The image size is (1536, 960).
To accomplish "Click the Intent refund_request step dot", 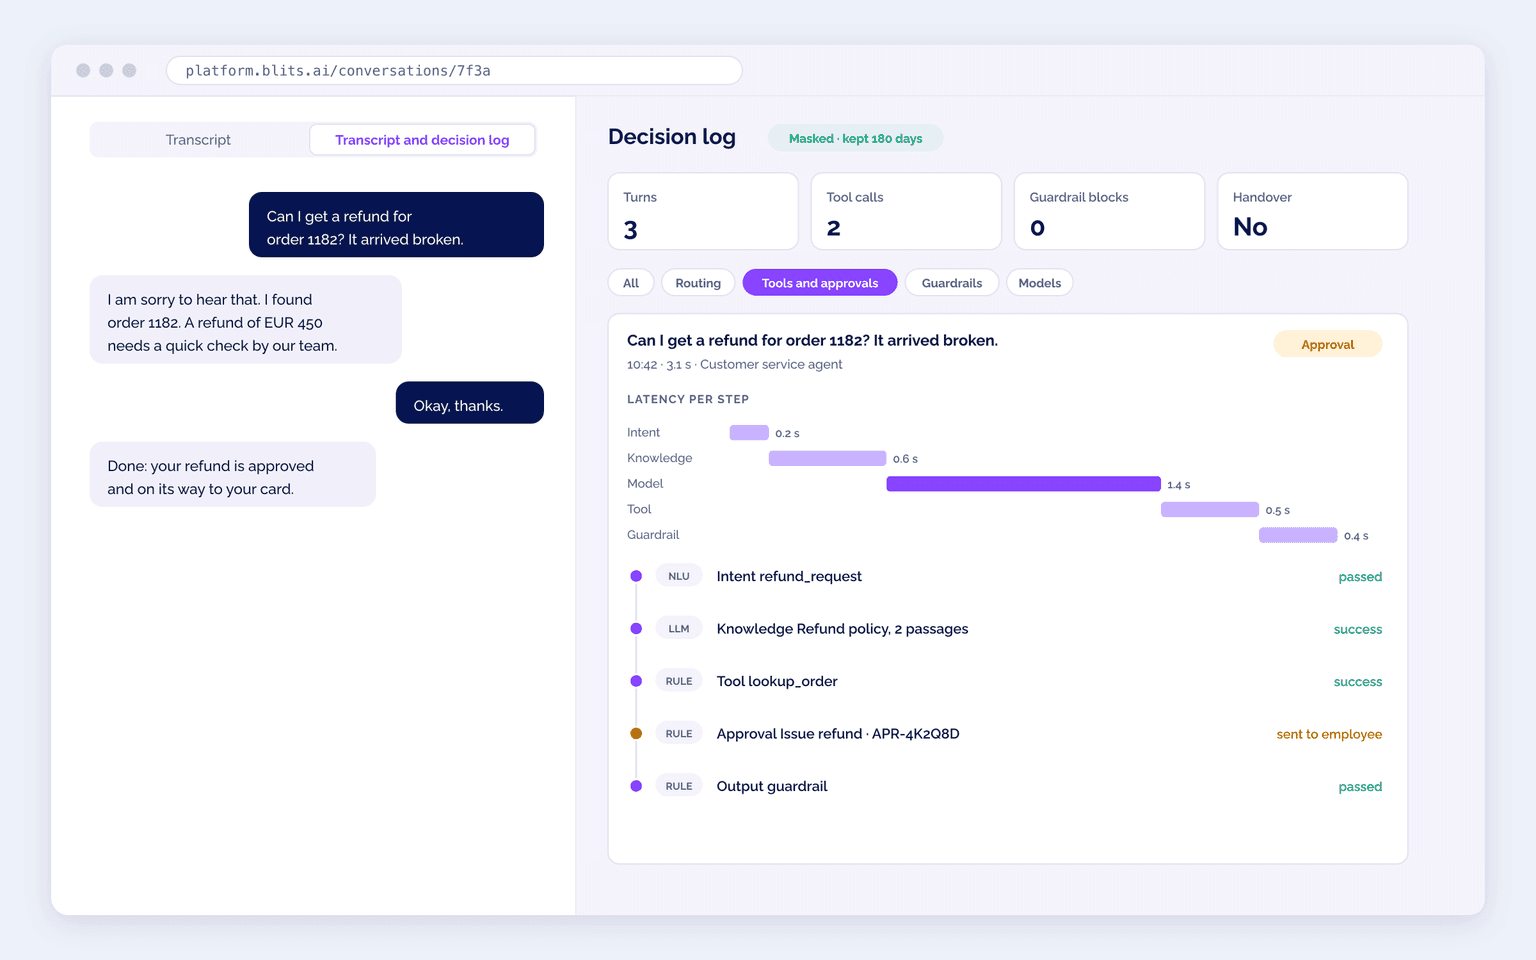I will 636,576.
